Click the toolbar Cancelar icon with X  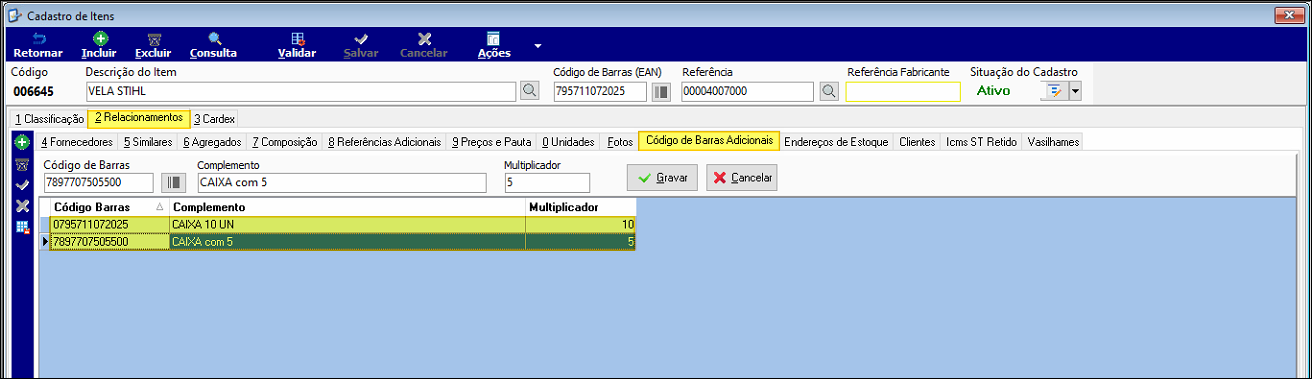pos(424,45)
